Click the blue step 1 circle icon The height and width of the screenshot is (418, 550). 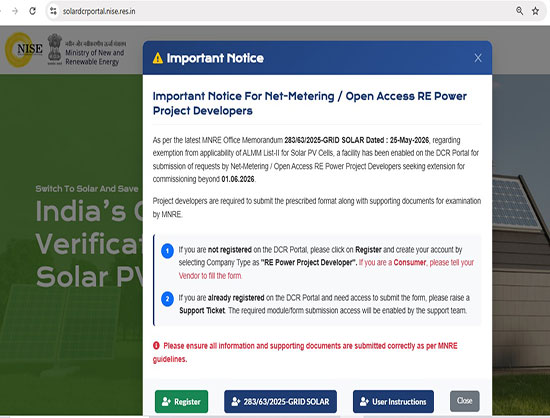167,251
